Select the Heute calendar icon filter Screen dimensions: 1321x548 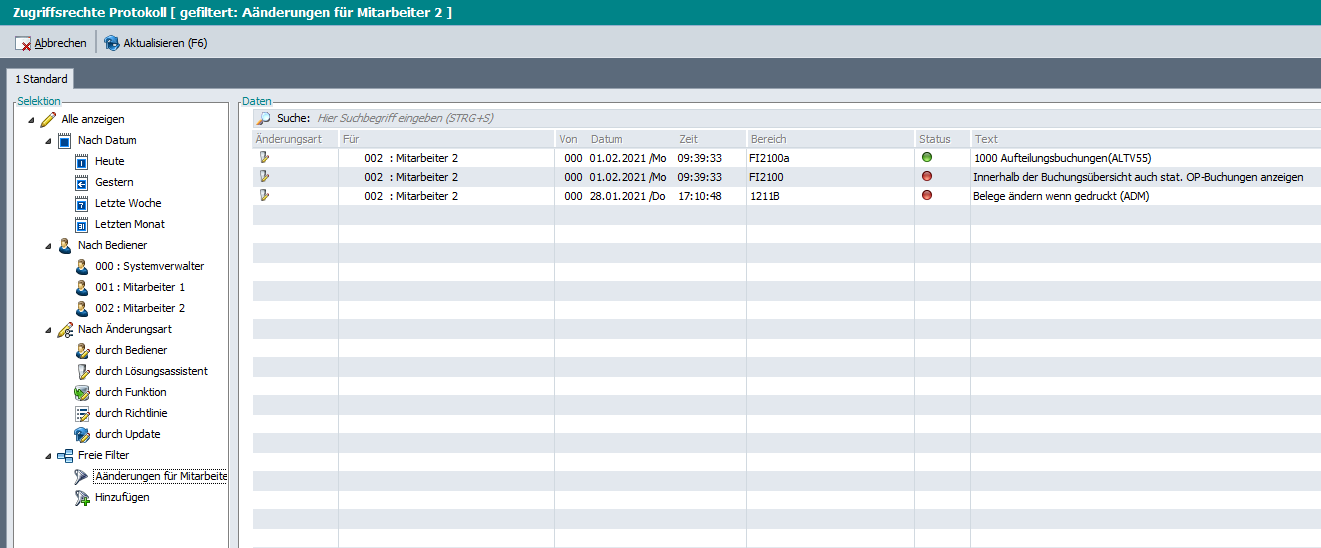(x=82, y=161)
